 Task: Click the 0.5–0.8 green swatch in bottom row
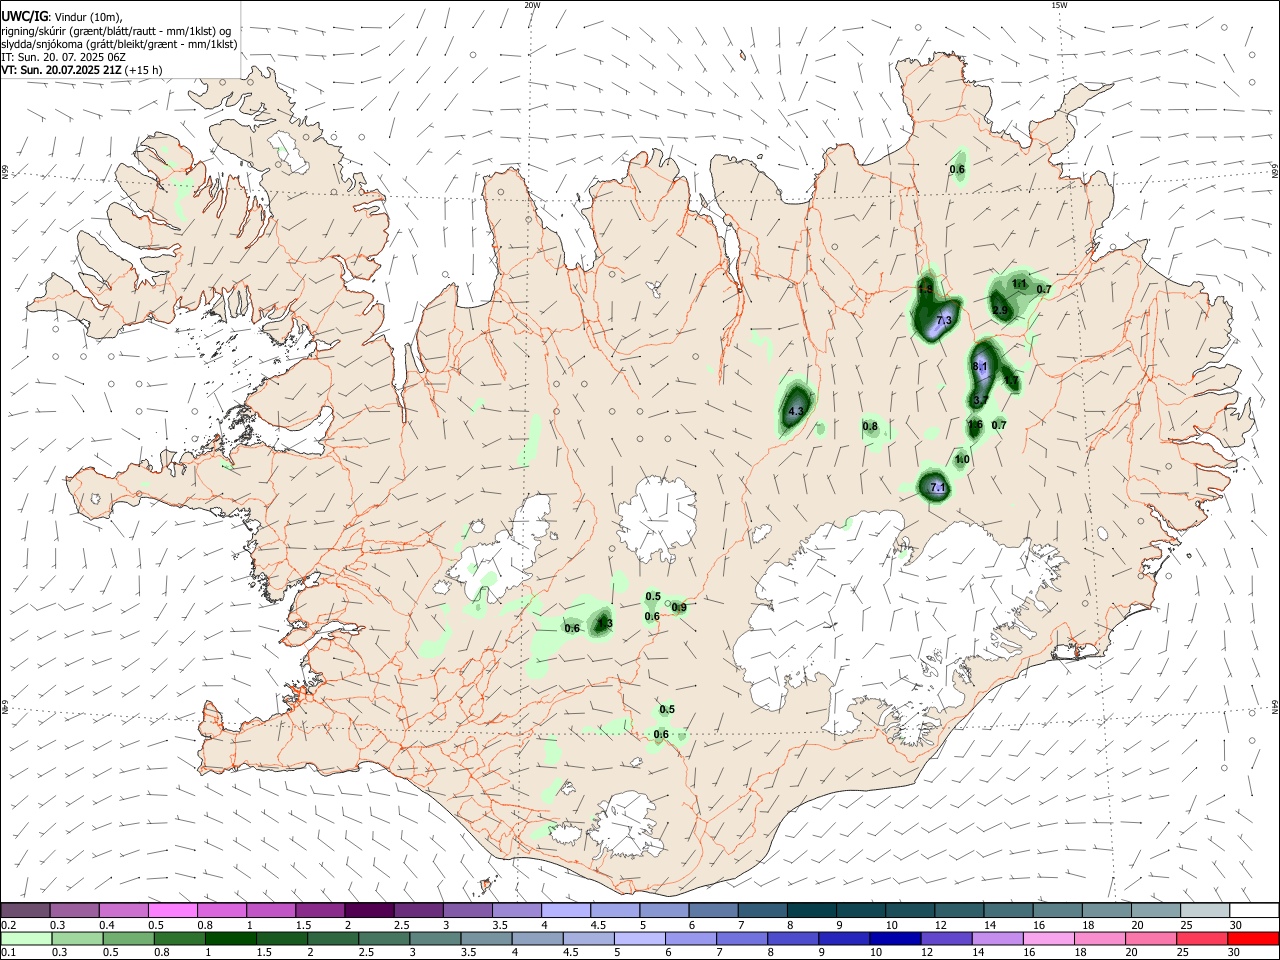[129, 939]
